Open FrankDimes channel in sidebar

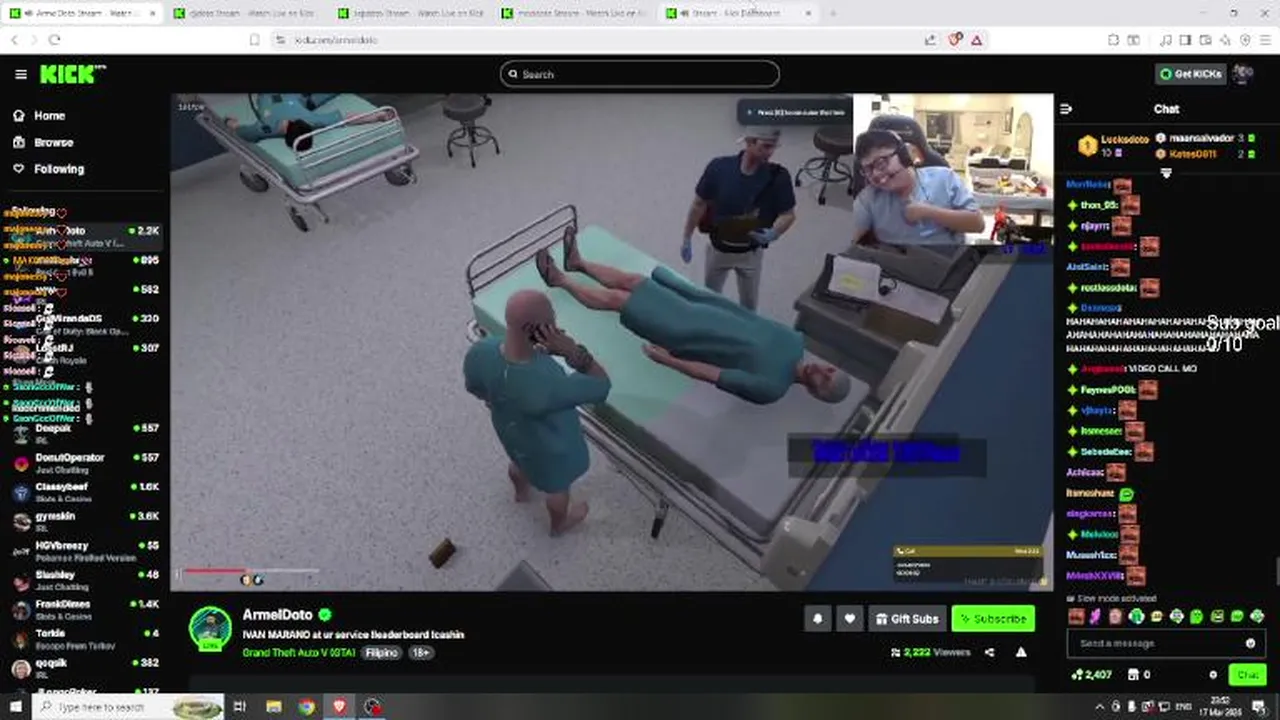point(85,609)
